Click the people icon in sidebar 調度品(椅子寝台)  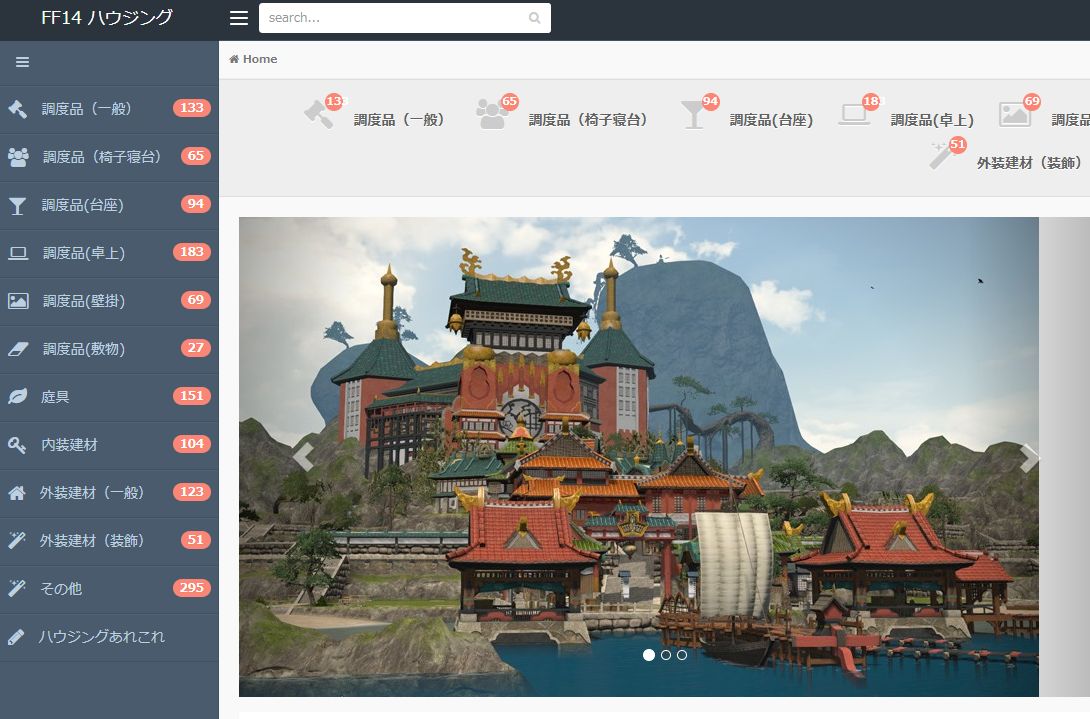(18, 156)
